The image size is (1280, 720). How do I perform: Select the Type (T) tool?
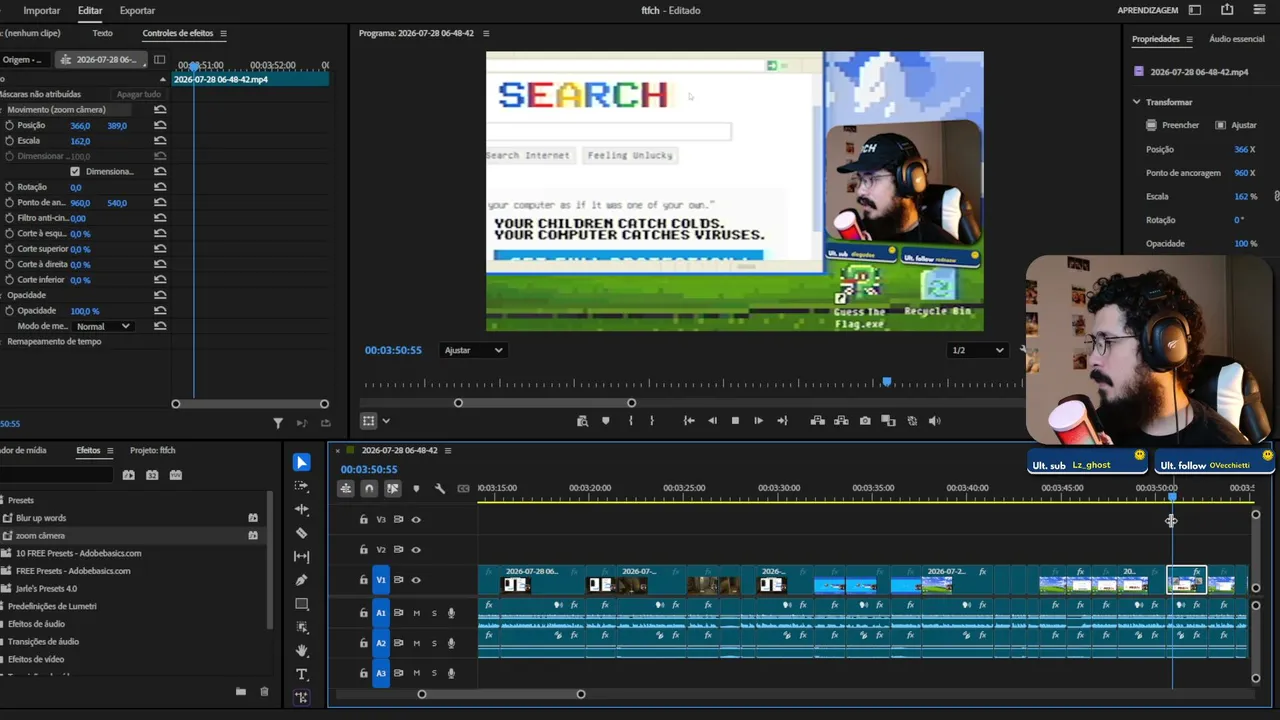302,674
